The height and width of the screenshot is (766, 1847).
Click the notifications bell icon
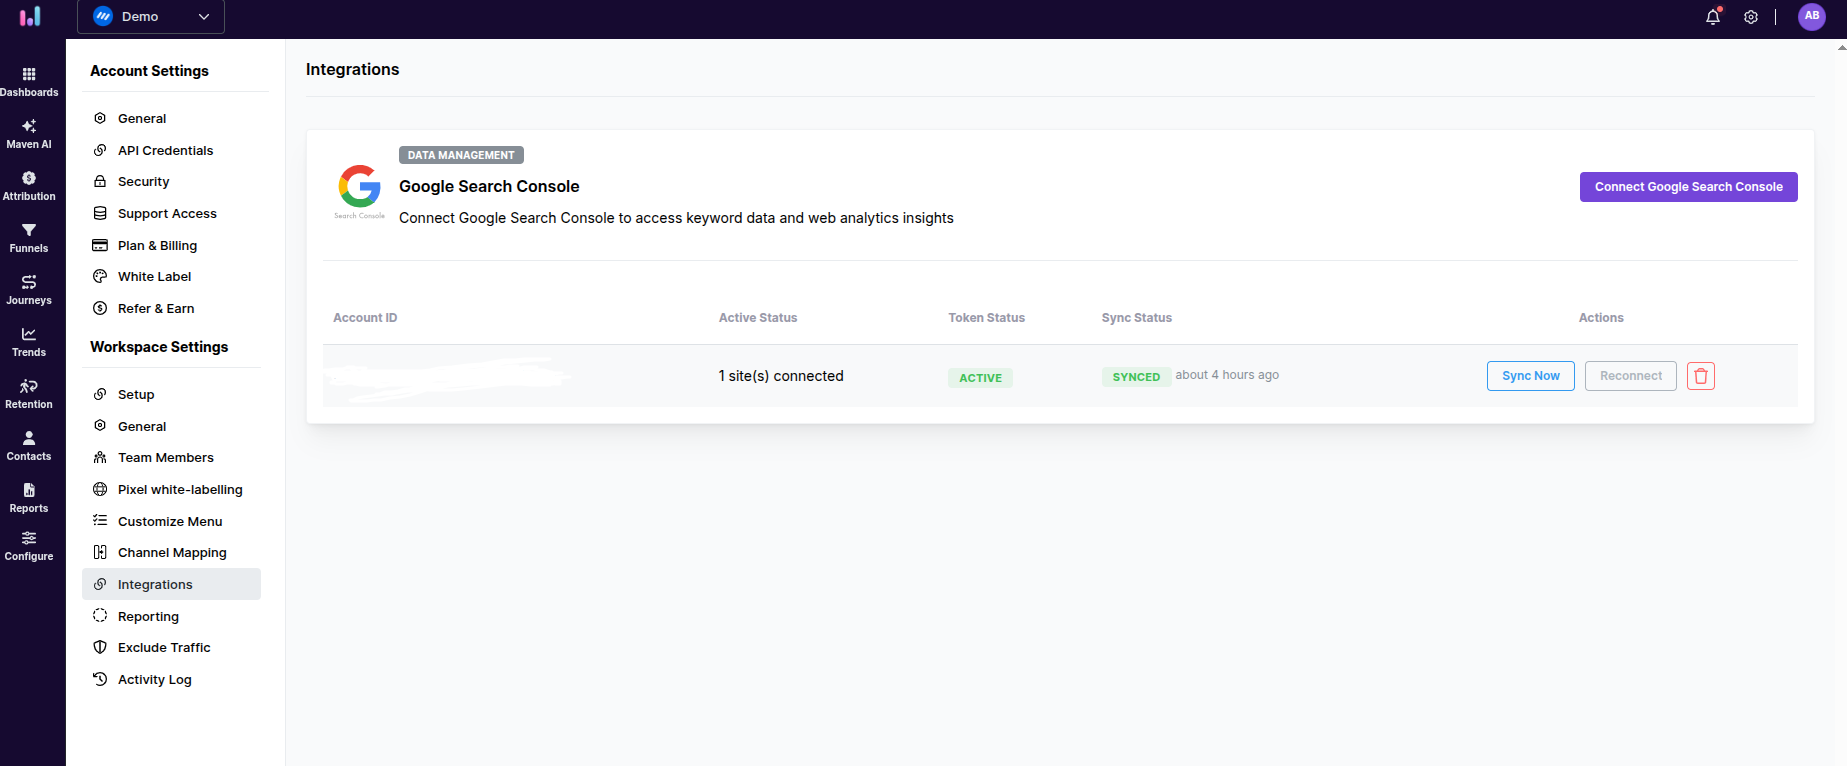[x=1713, y=17]
